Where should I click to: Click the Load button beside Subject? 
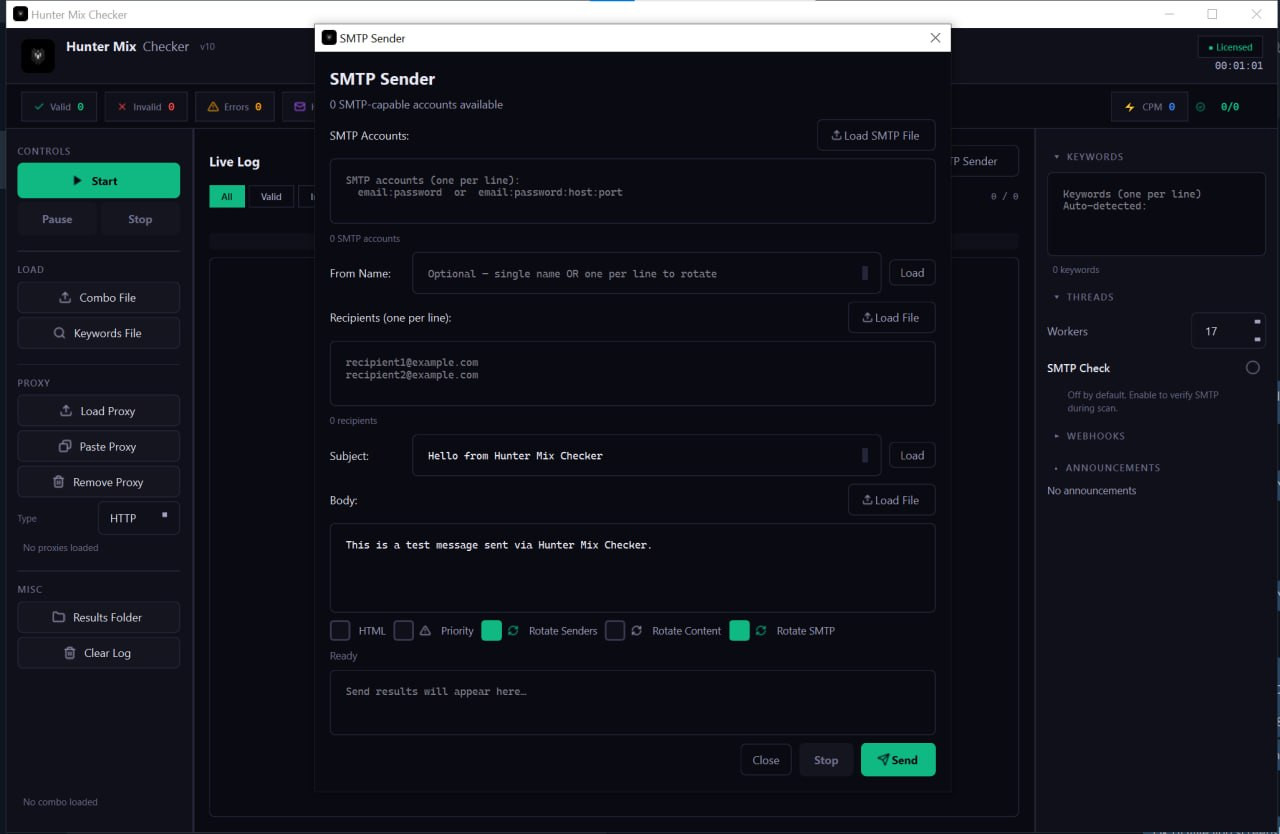912,455
